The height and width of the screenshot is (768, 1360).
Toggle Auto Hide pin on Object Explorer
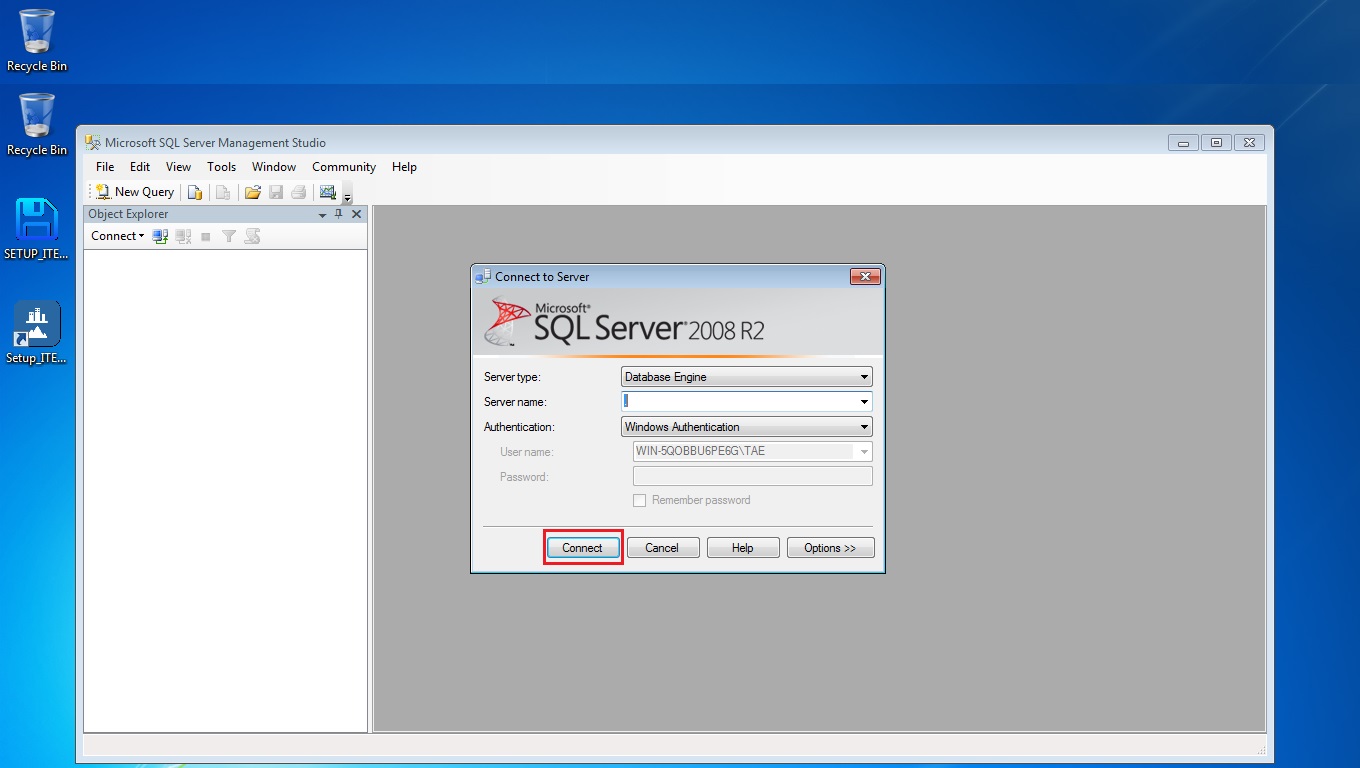(339, 214)
